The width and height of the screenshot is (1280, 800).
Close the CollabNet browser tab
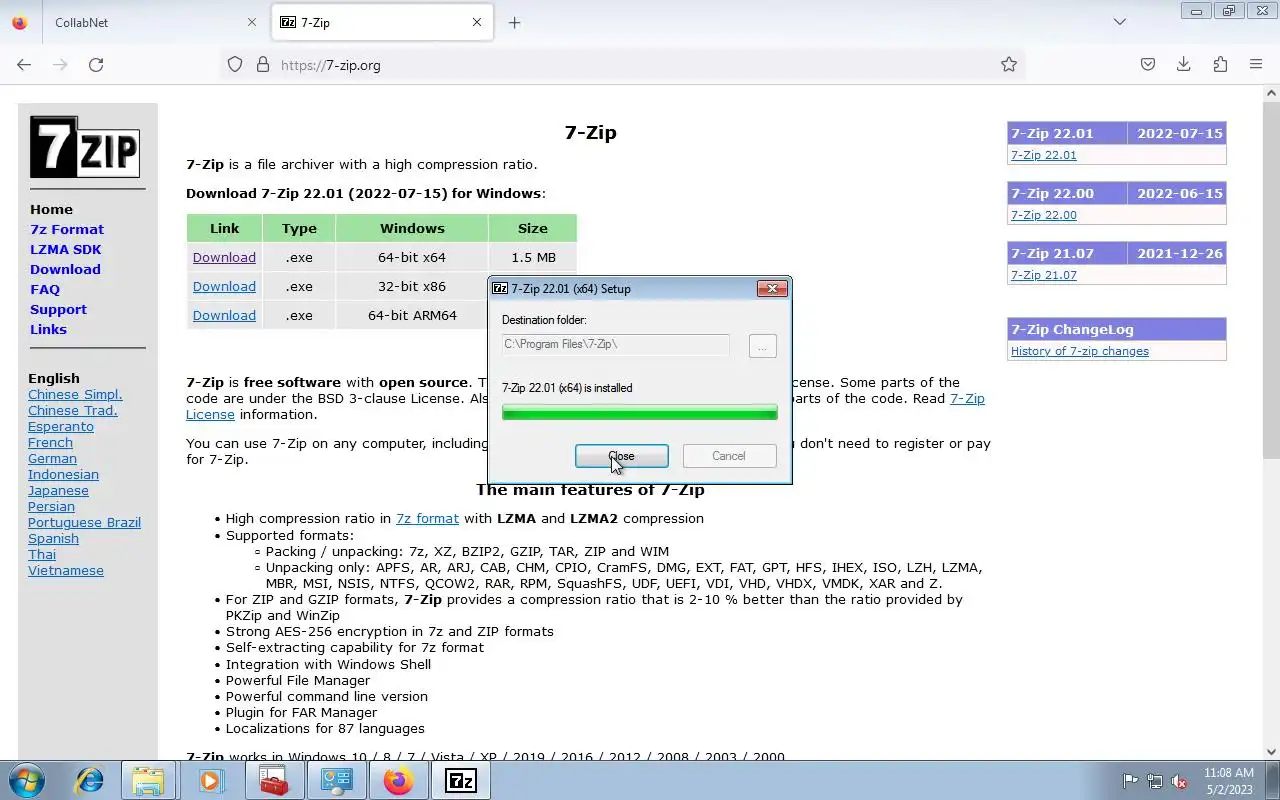[251, 22]
